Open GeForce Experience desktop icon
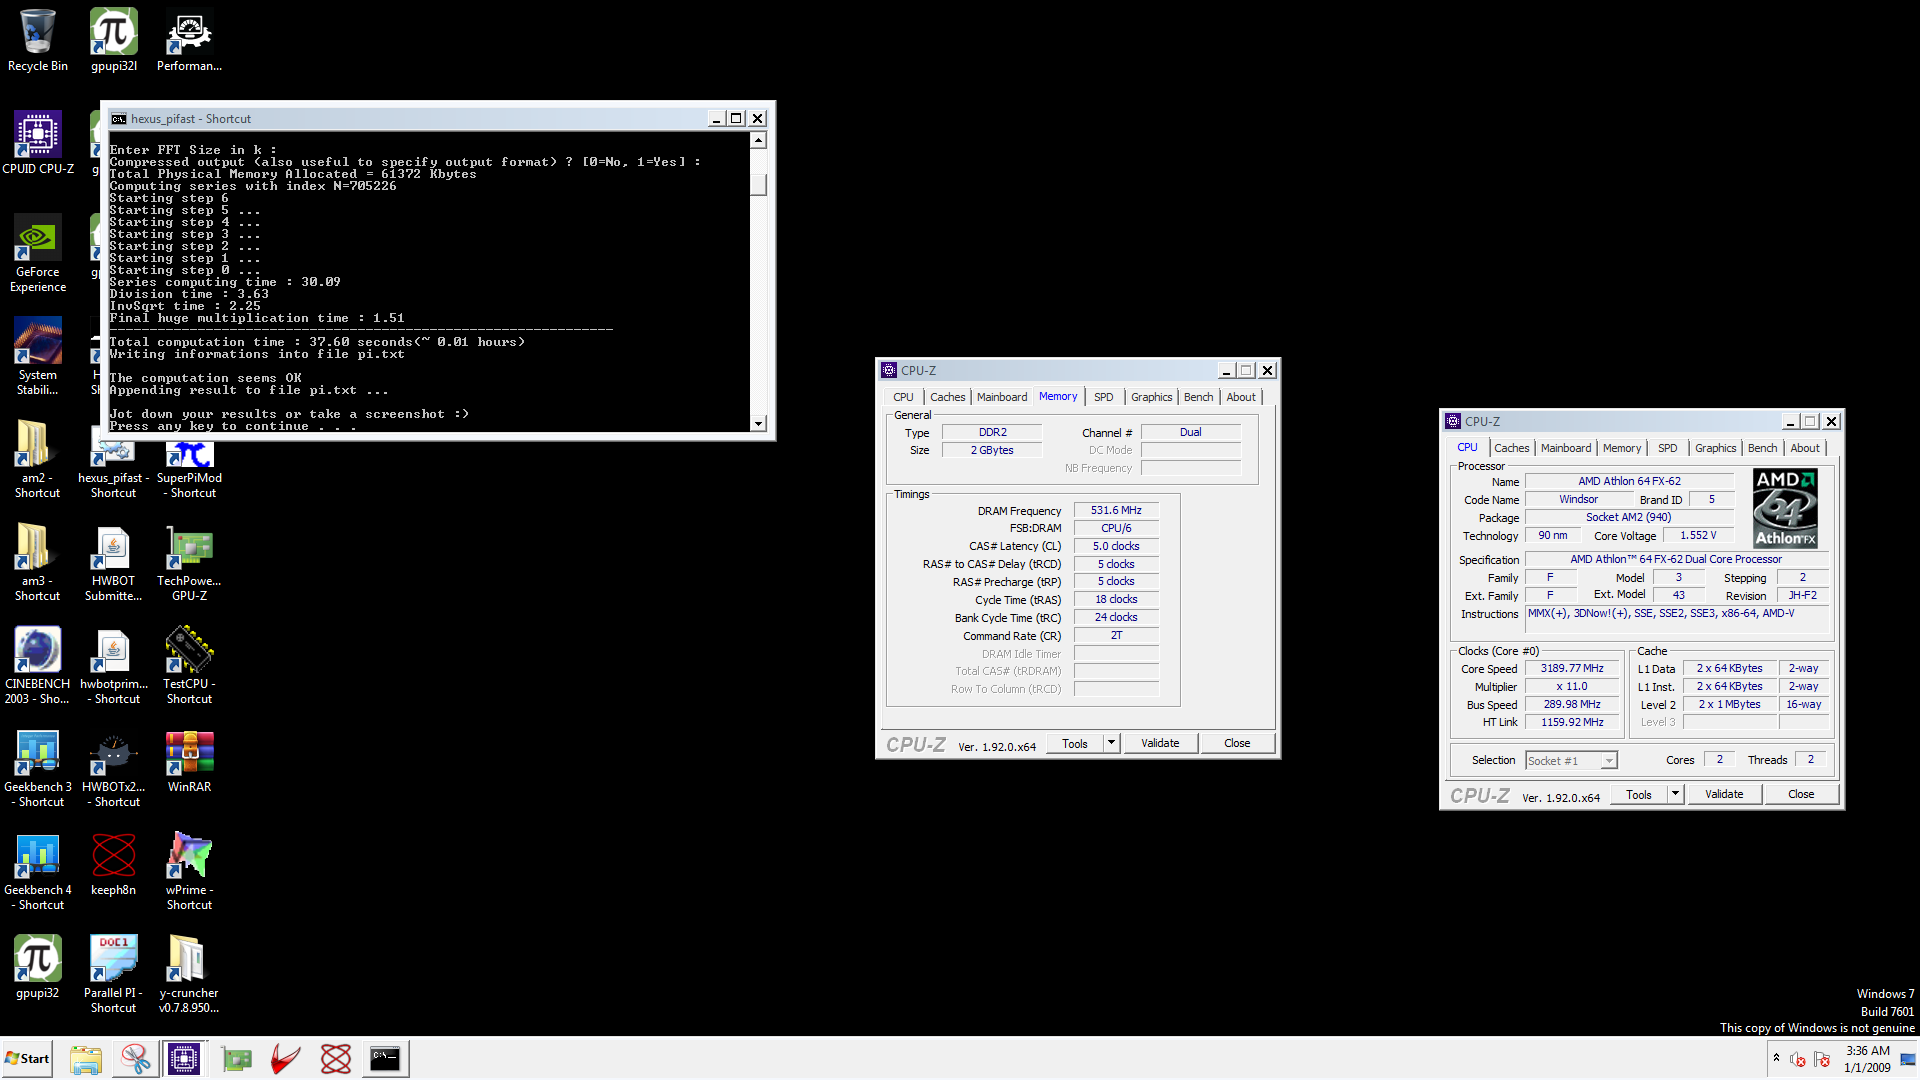 (38, 253)
